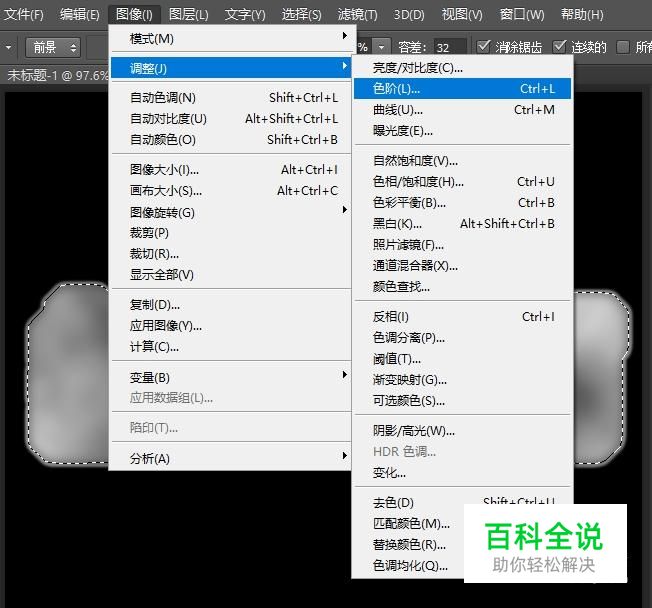Select the 未标题-1 document tab
This screenshot has width=652, height=608.
[x=57, y=75]
